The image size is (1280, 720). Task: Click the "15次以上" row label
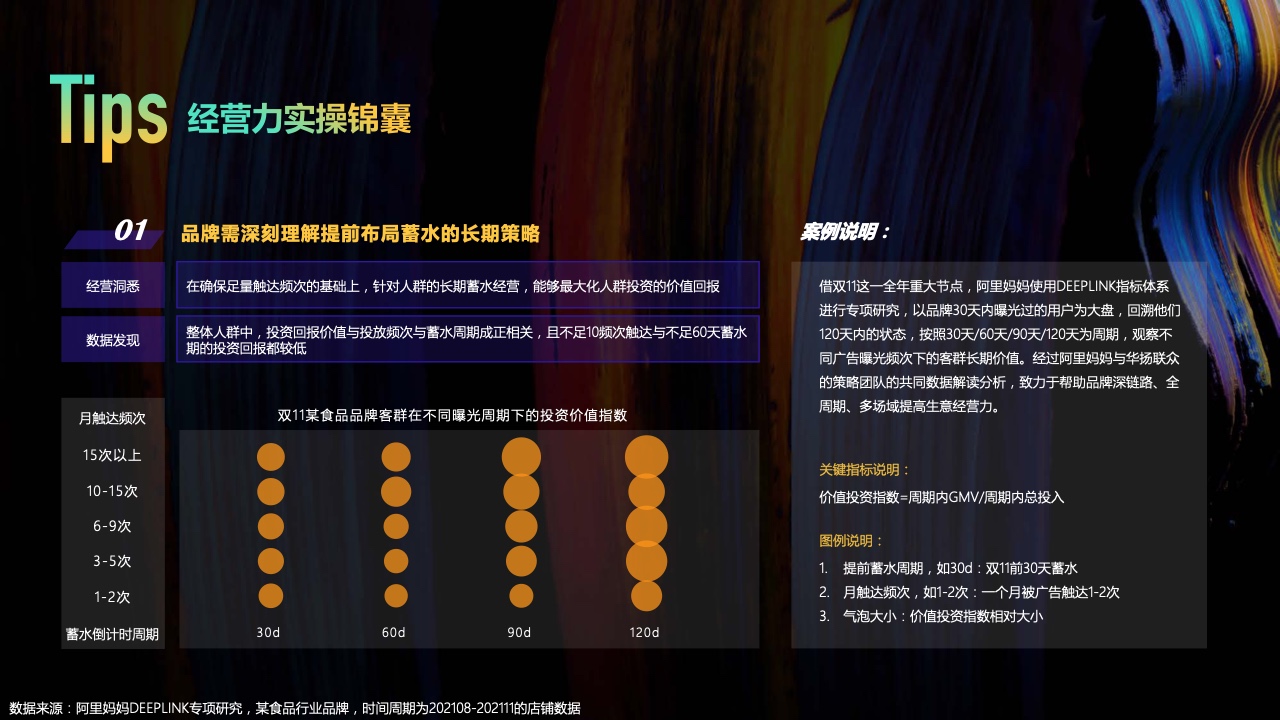pos(112,455)
